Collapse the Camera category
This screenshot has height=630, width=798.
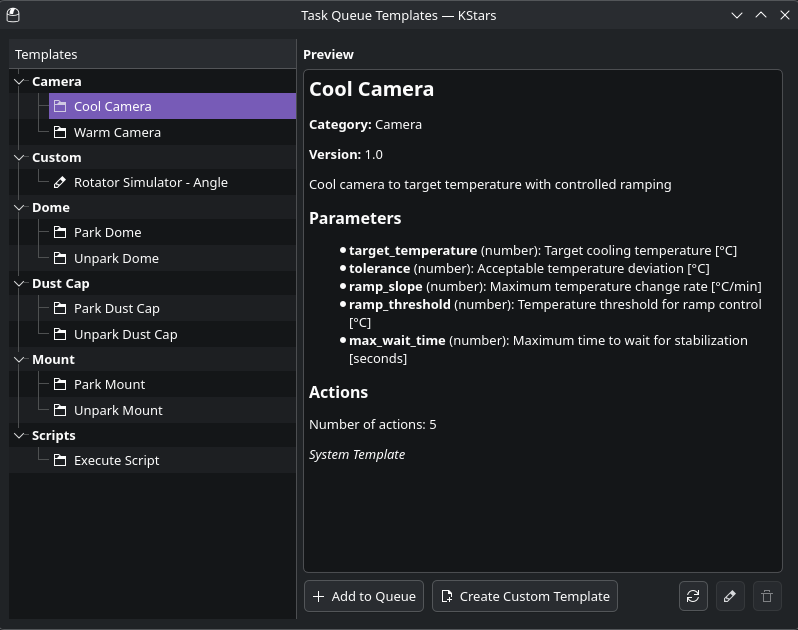(x=19, y=81)
